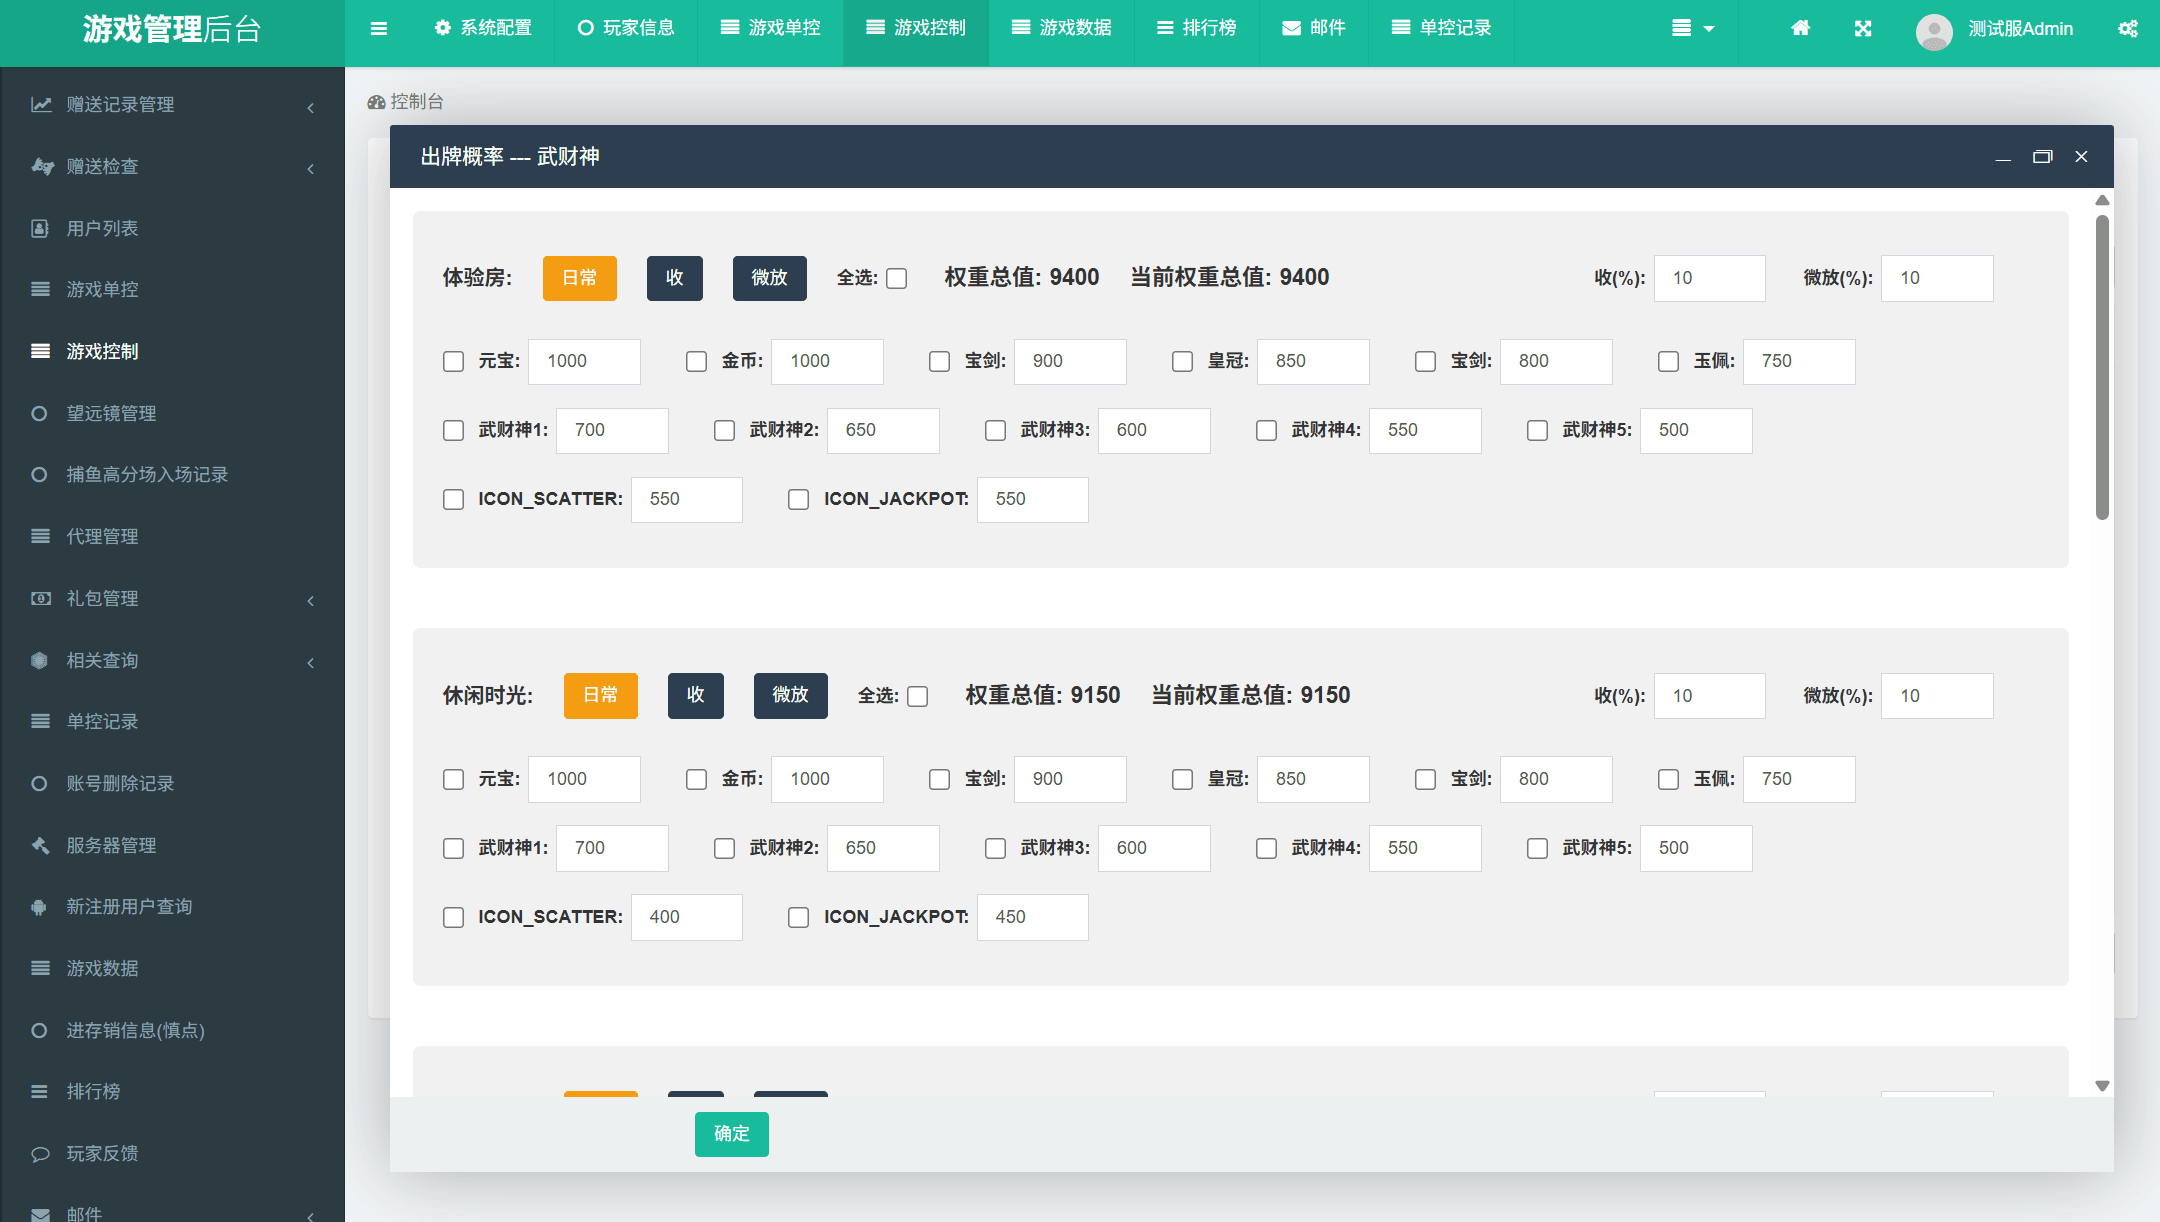Click the 礼包管理 money icon in sidebar
The height and width of the screenshot is (1222, 2160).
(41, 598)
